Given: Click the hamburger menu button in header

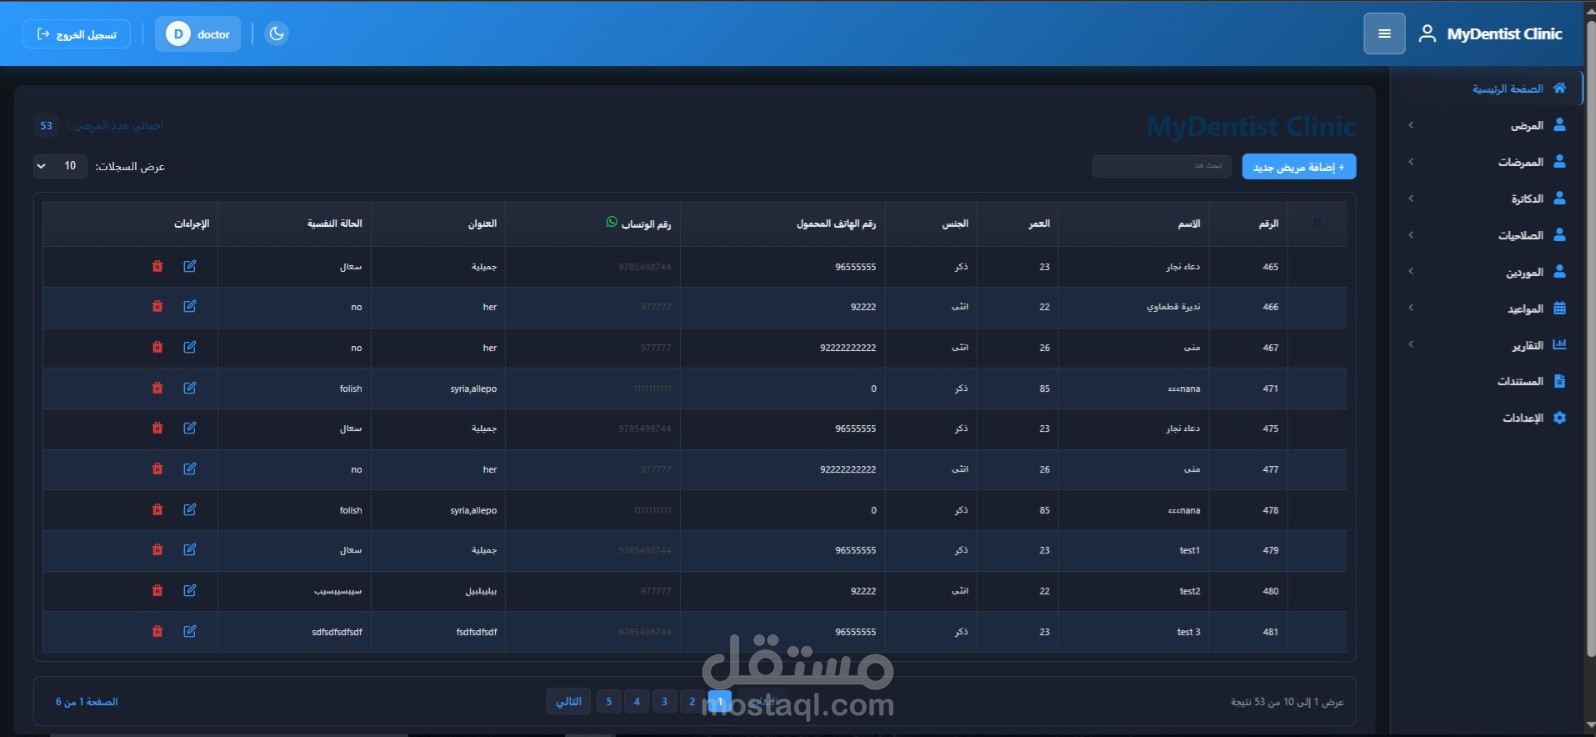Looking at the screenshot, I should 1384,34.
